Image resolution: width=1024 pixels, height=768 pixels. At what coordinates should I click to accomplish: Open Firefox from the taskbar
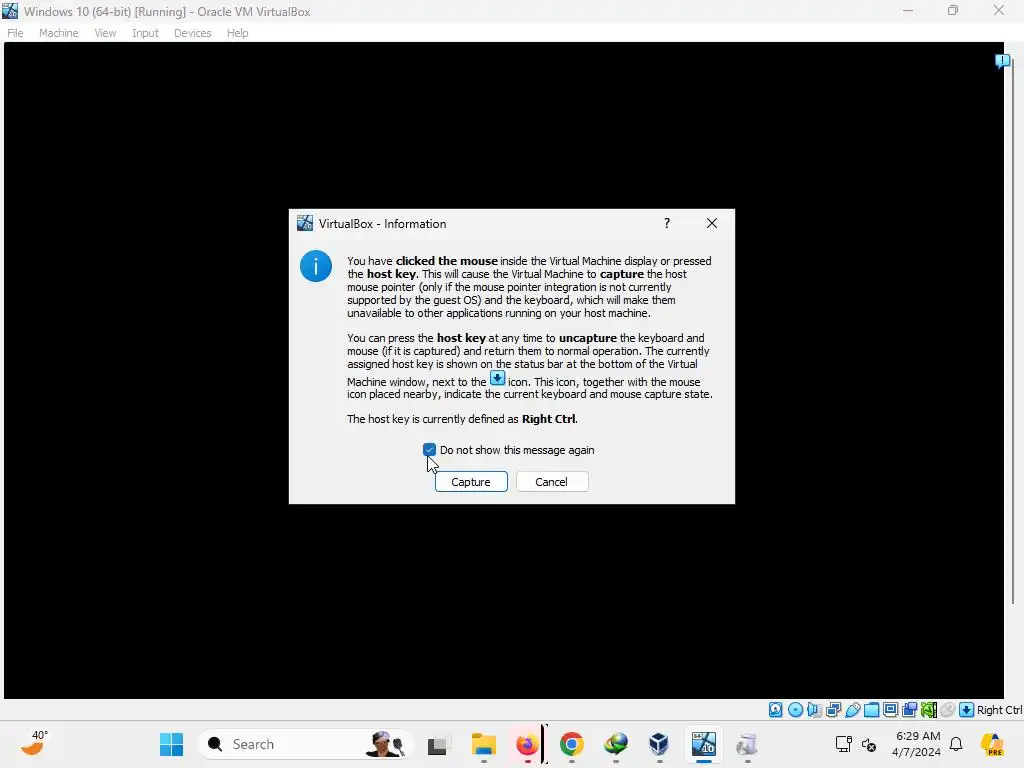pyautogui.click(x=527, y=744)
